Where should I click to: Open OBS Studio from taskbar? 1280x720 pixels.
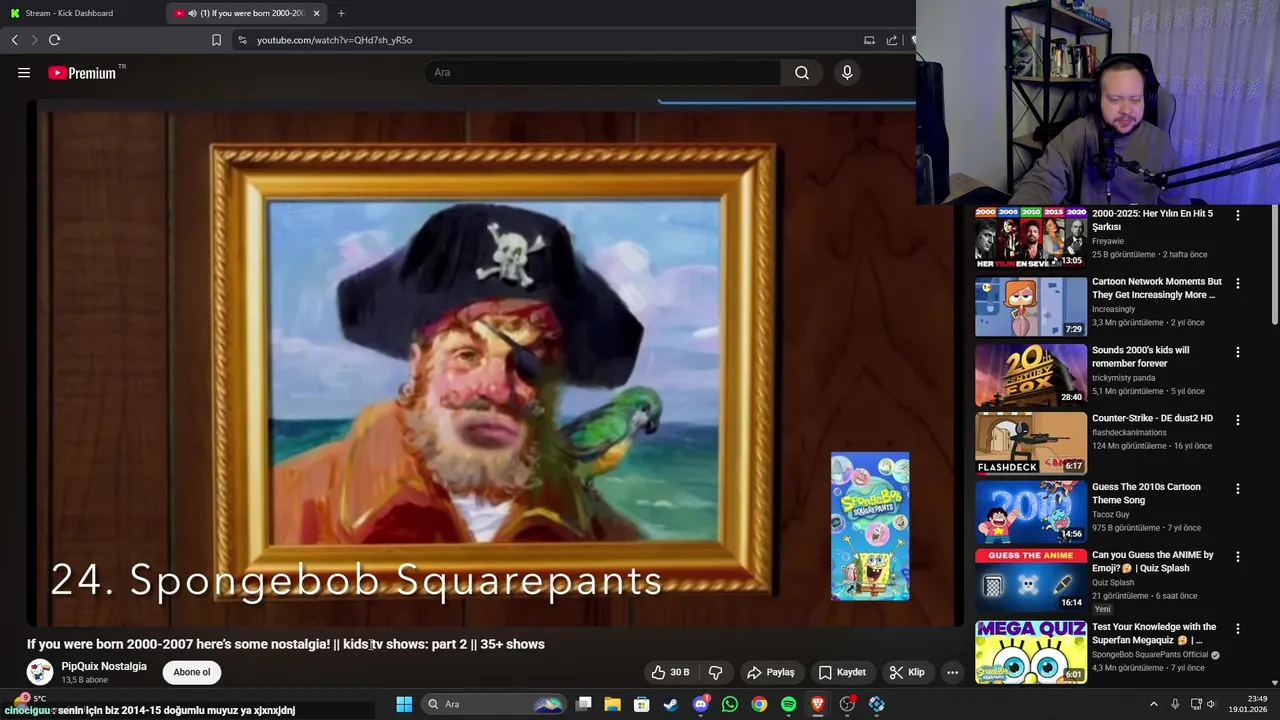click(x=847, y=704)
